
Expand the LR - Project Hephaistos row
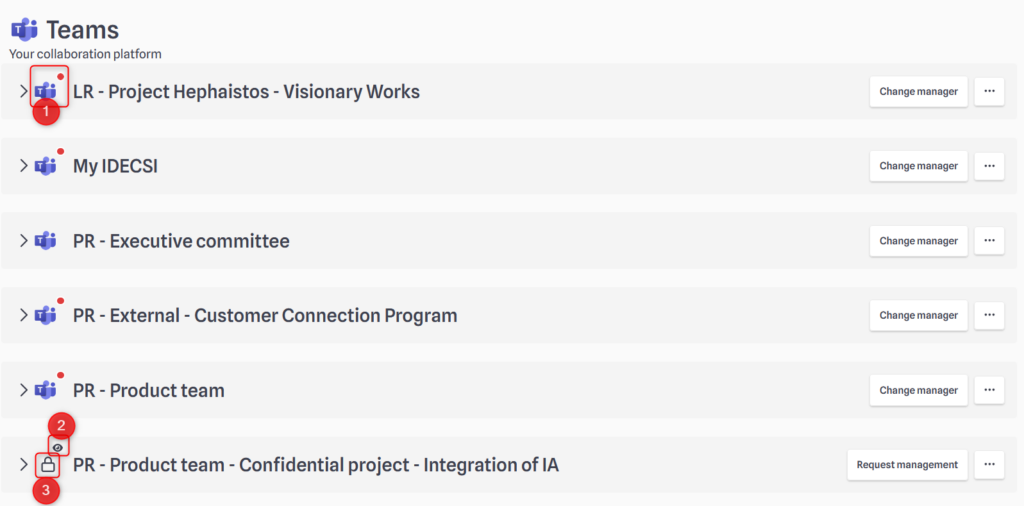tap(24, 91)
